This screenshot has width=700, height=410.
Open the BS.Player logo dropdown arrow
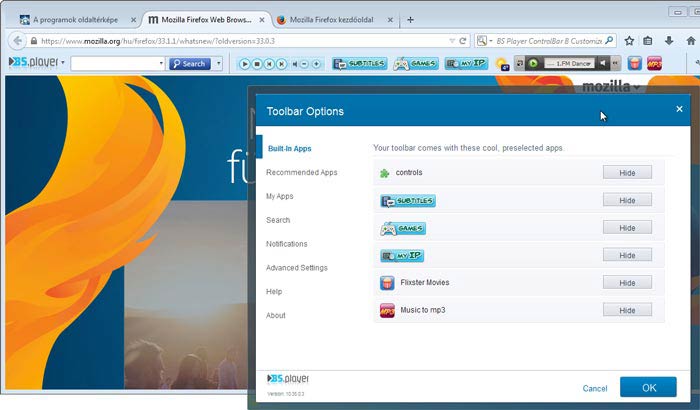coord(62,63)
